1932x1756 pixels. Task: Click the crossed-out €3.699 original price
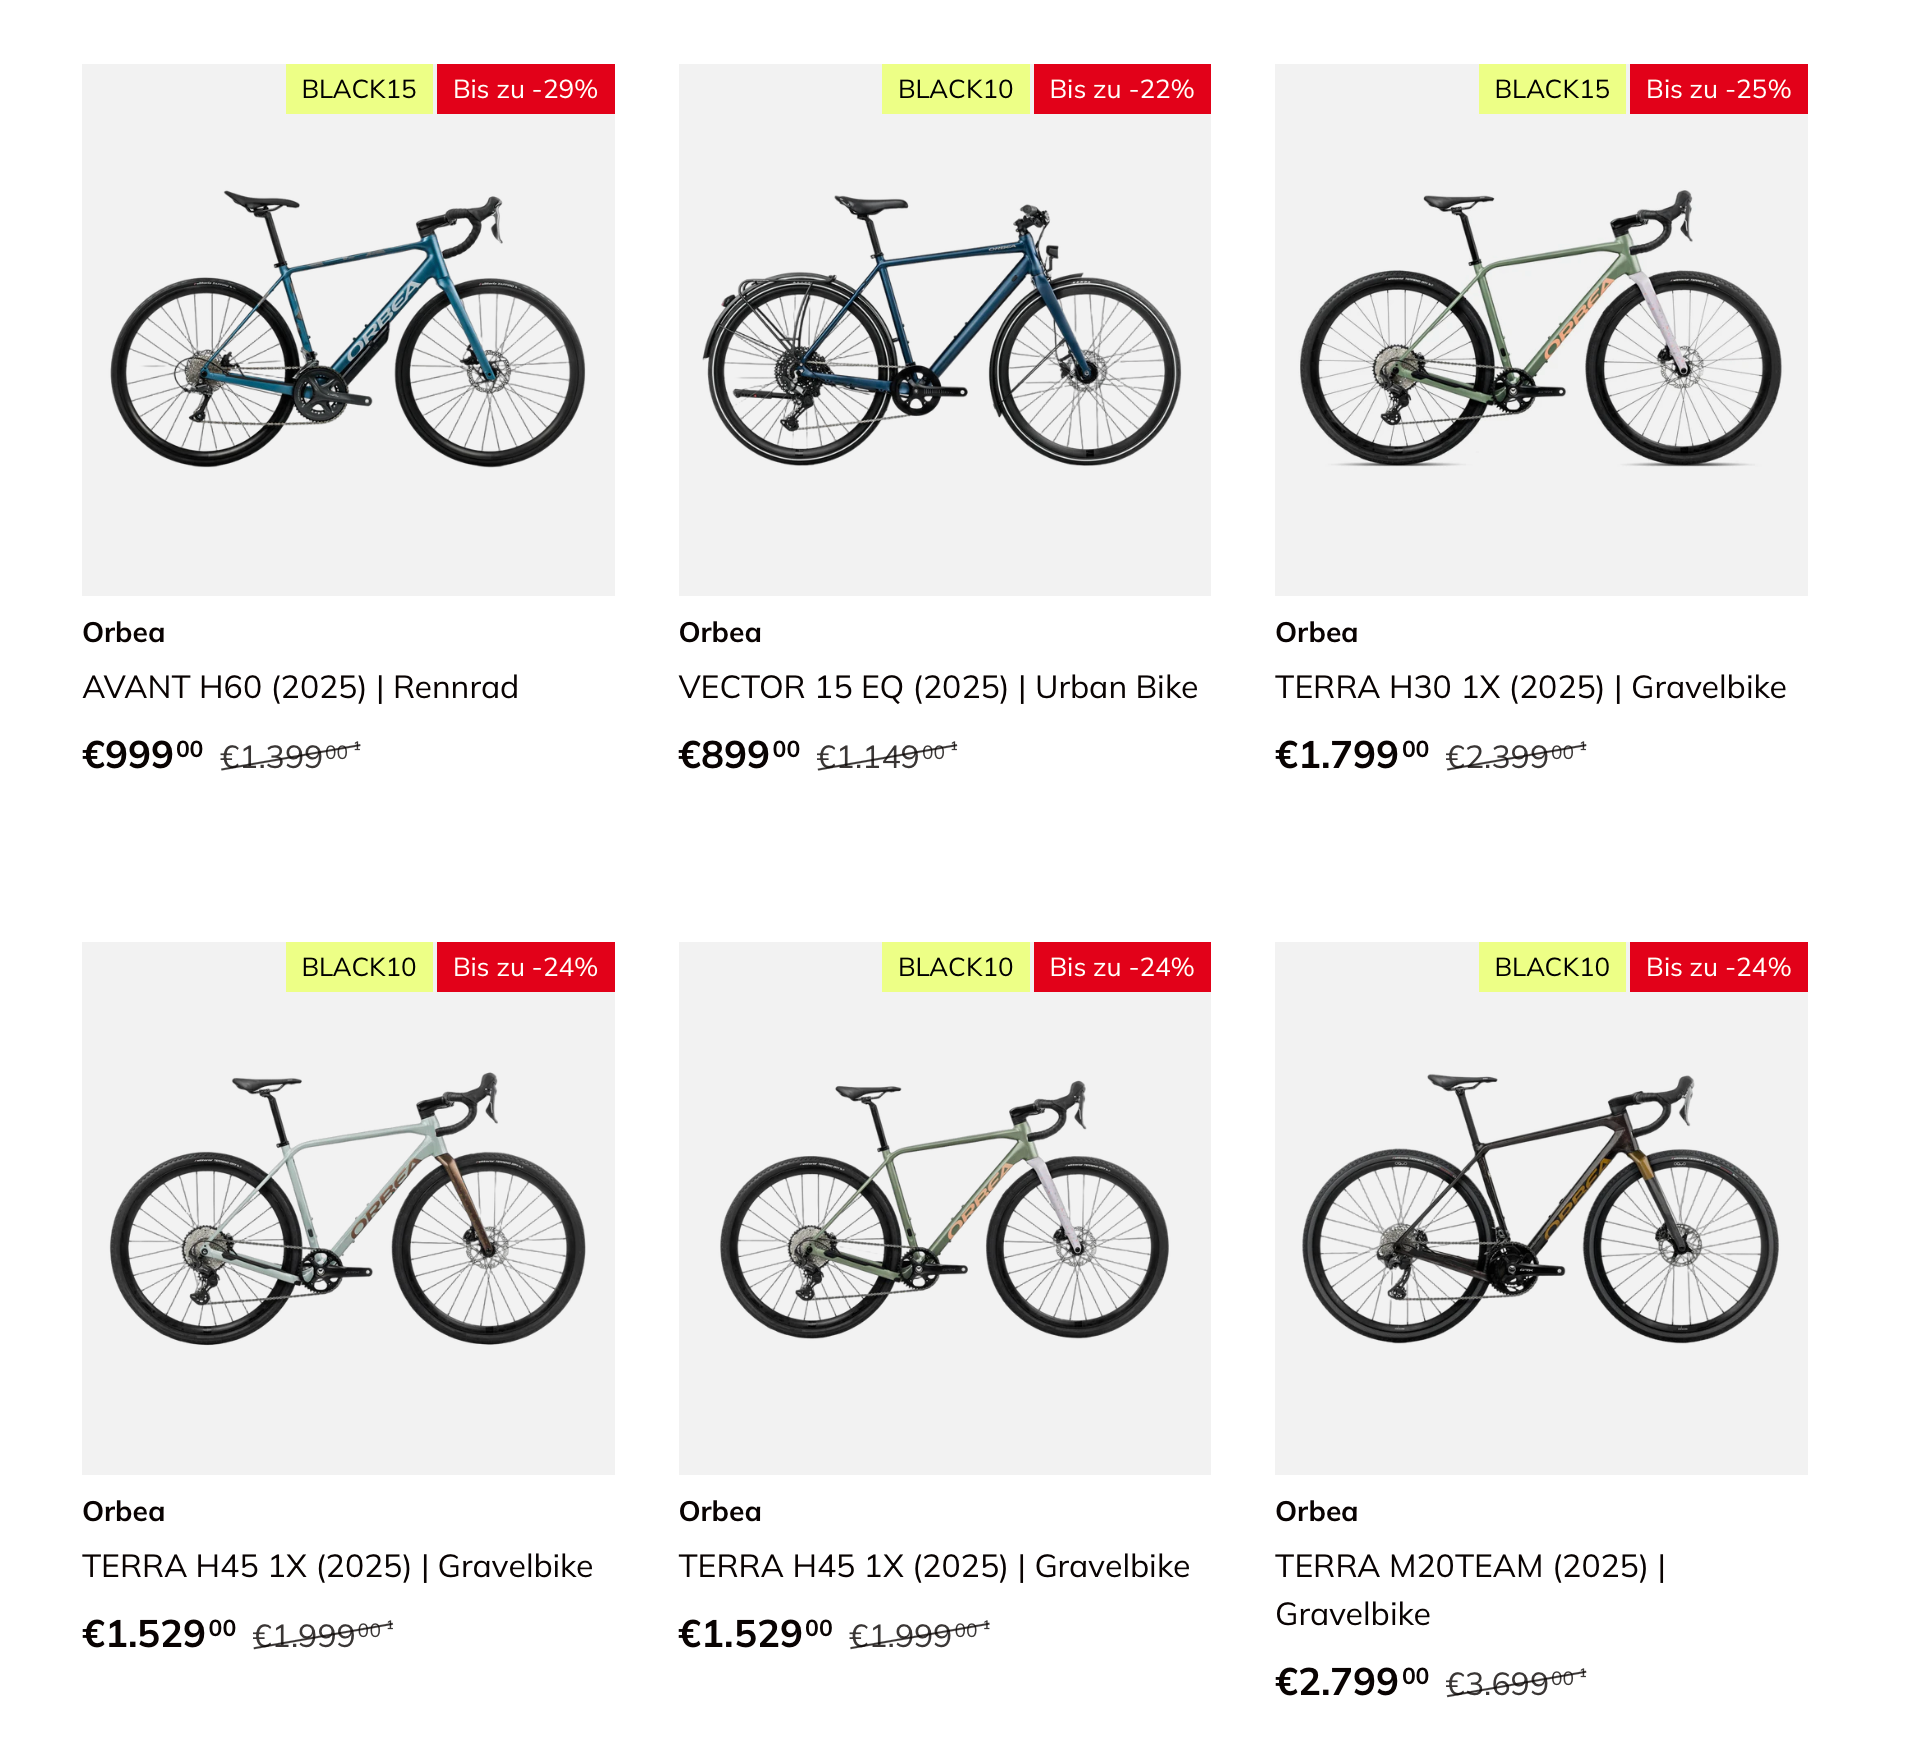[1515, 1683]
